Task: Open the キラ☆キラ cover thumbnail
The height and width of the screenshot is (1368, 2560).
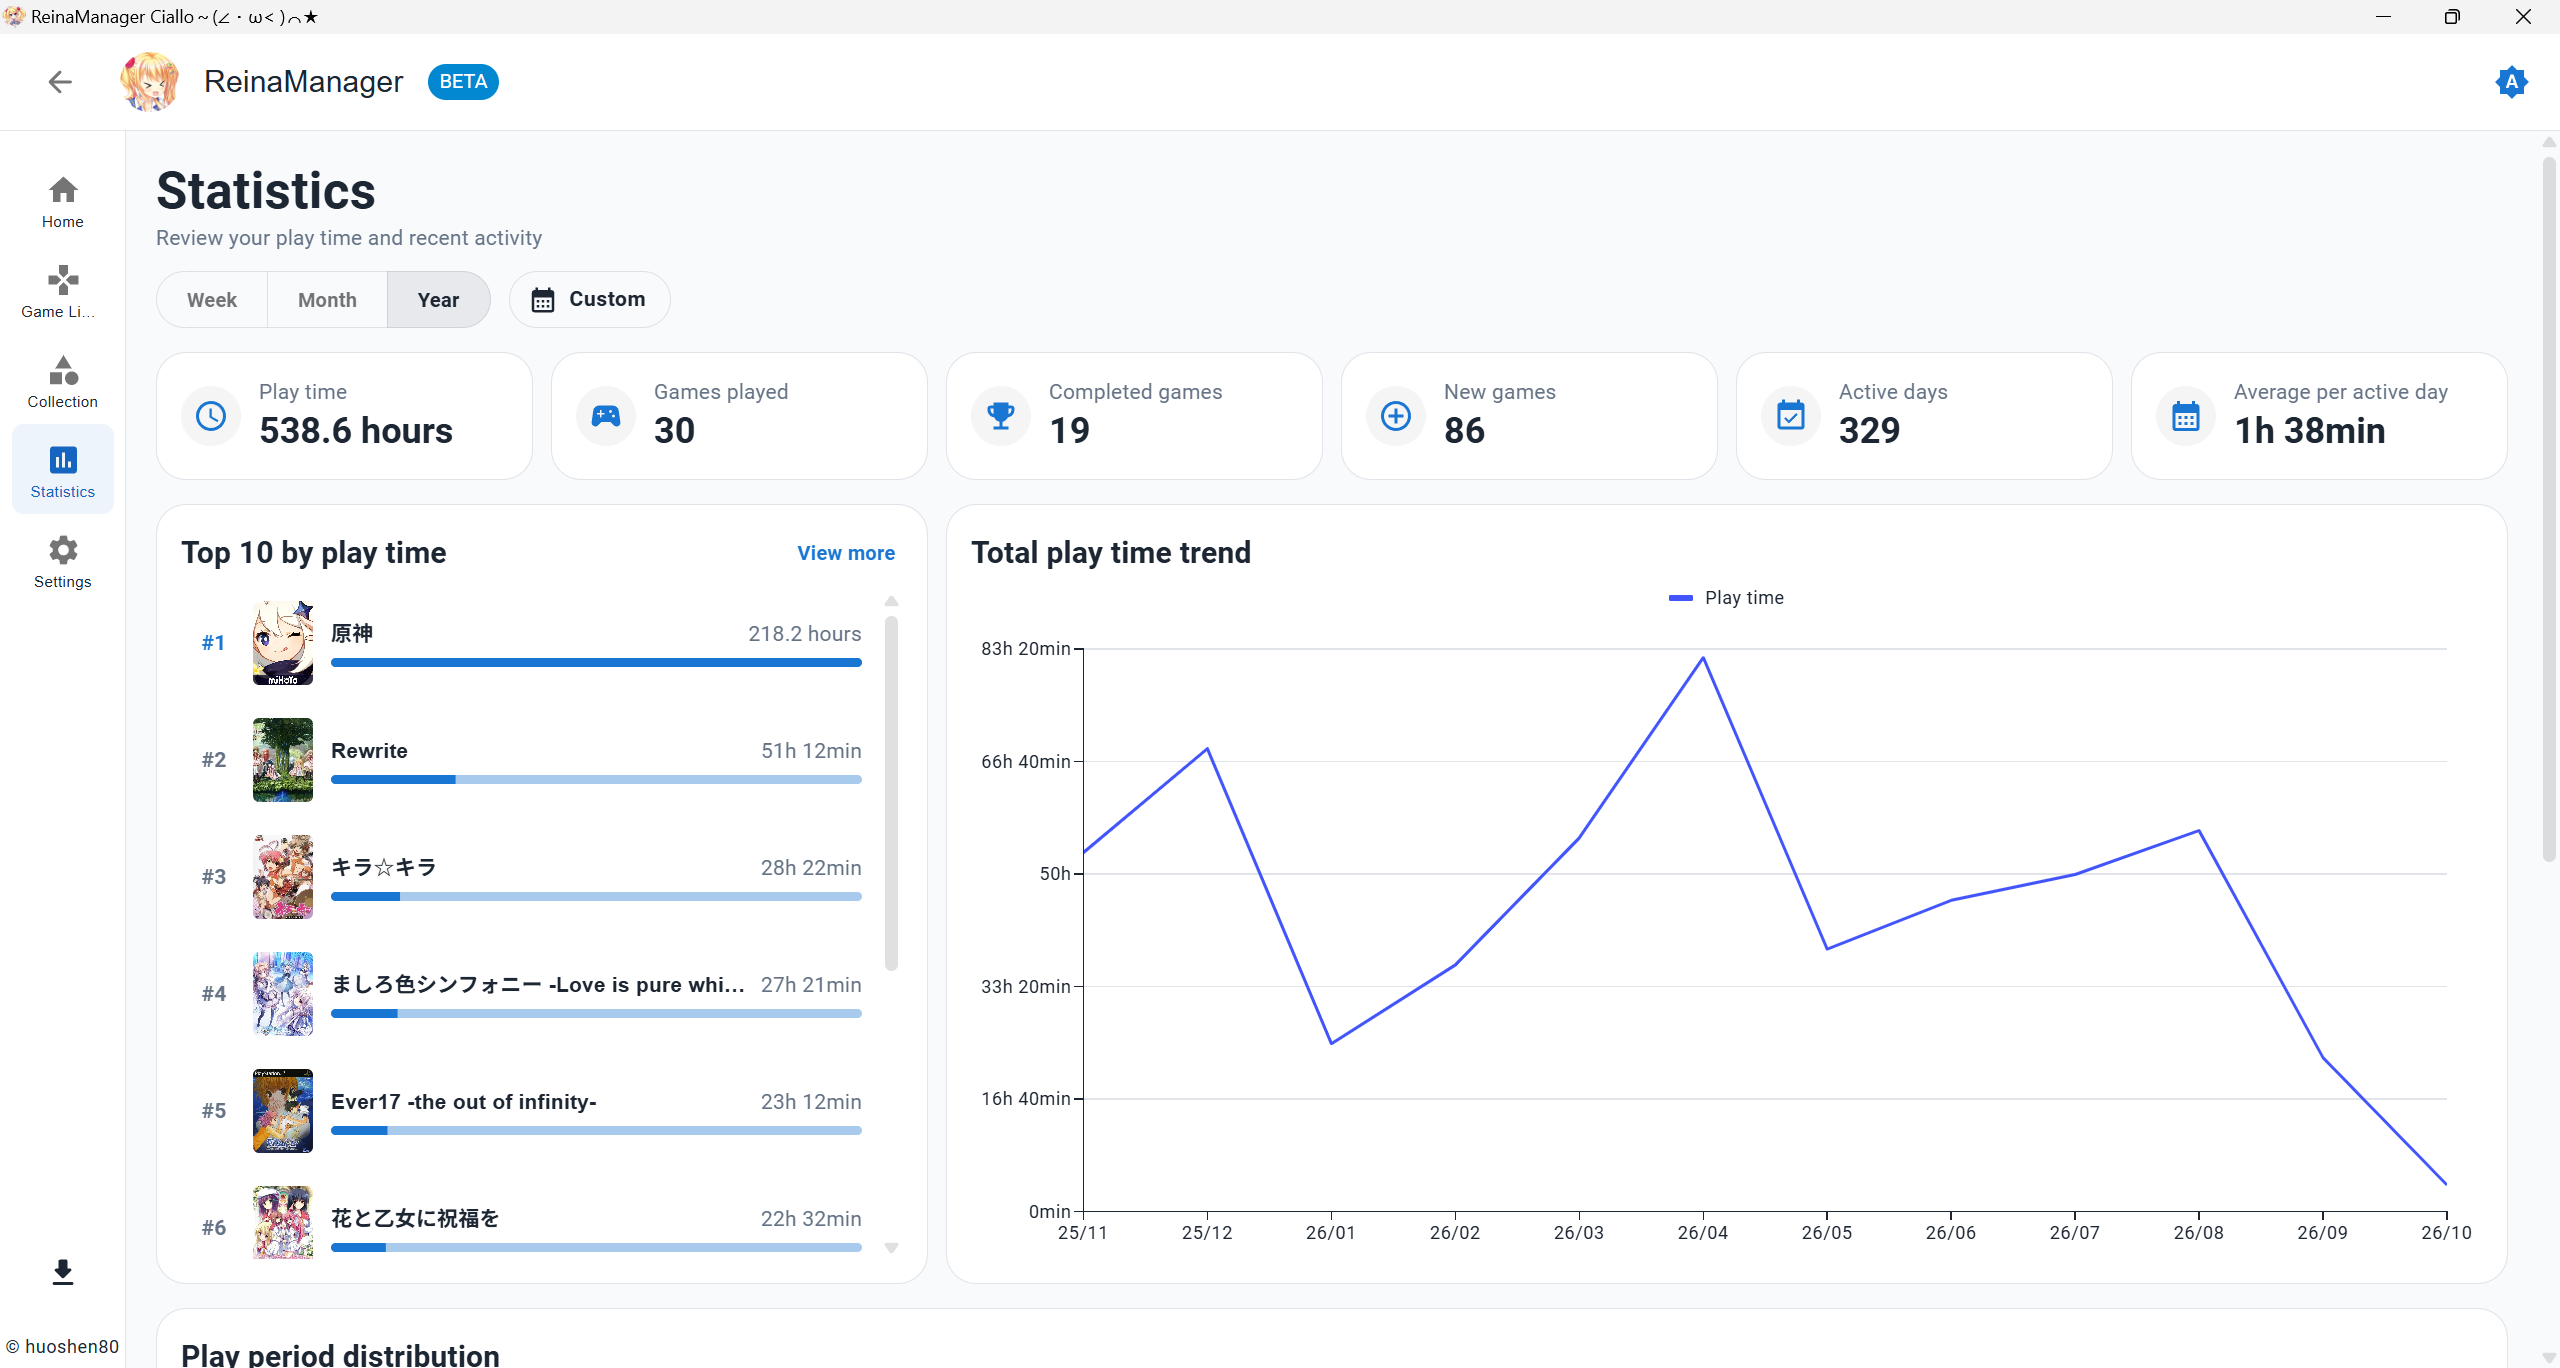Action: (283, 877)
